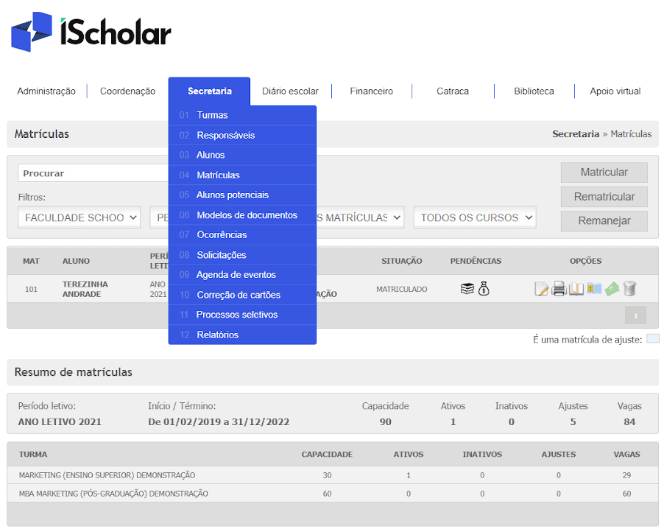Click the TURMA column header
The height and width of the screenshot is (531, 666).
tap(33, 454)
